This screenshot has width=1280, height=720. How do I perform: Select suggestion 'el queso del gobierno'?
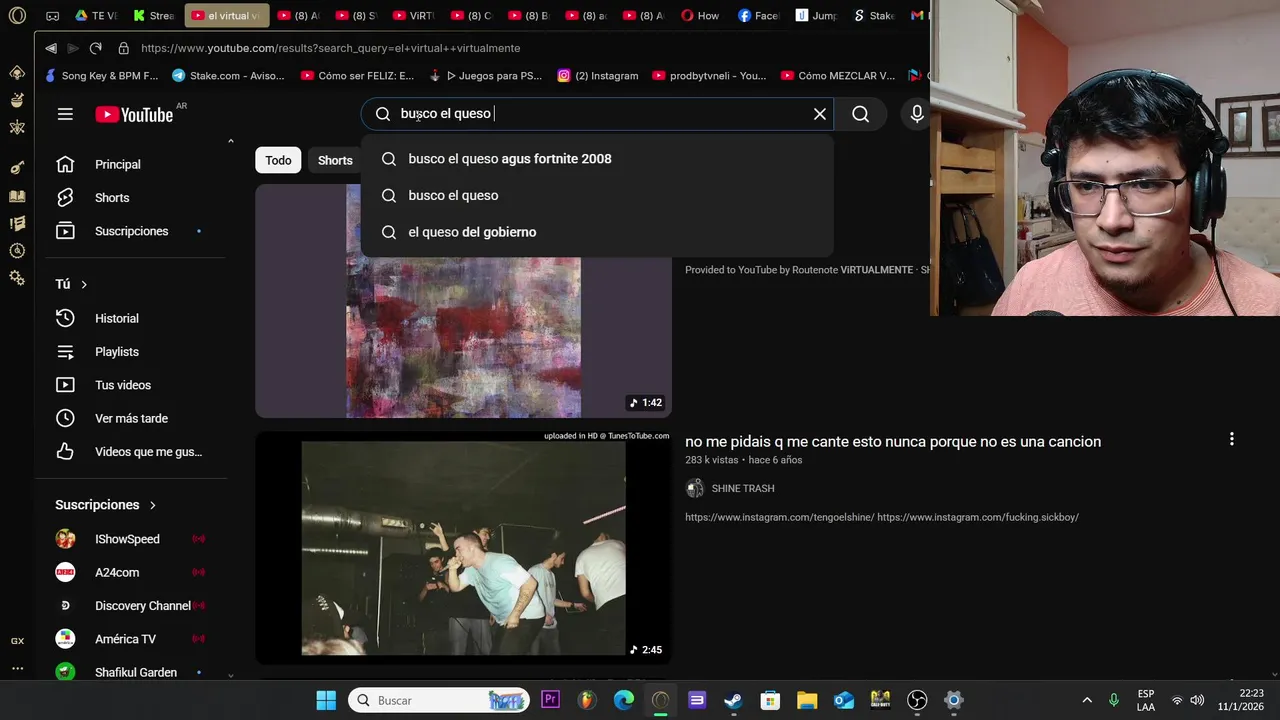[x=597, y=232]
